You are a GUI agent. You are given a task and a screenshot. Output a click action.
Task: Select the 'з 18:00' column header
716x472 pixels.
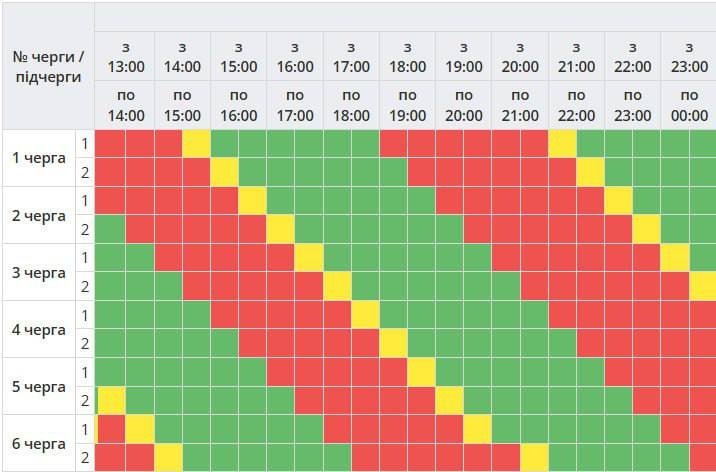tap(407, 57)
